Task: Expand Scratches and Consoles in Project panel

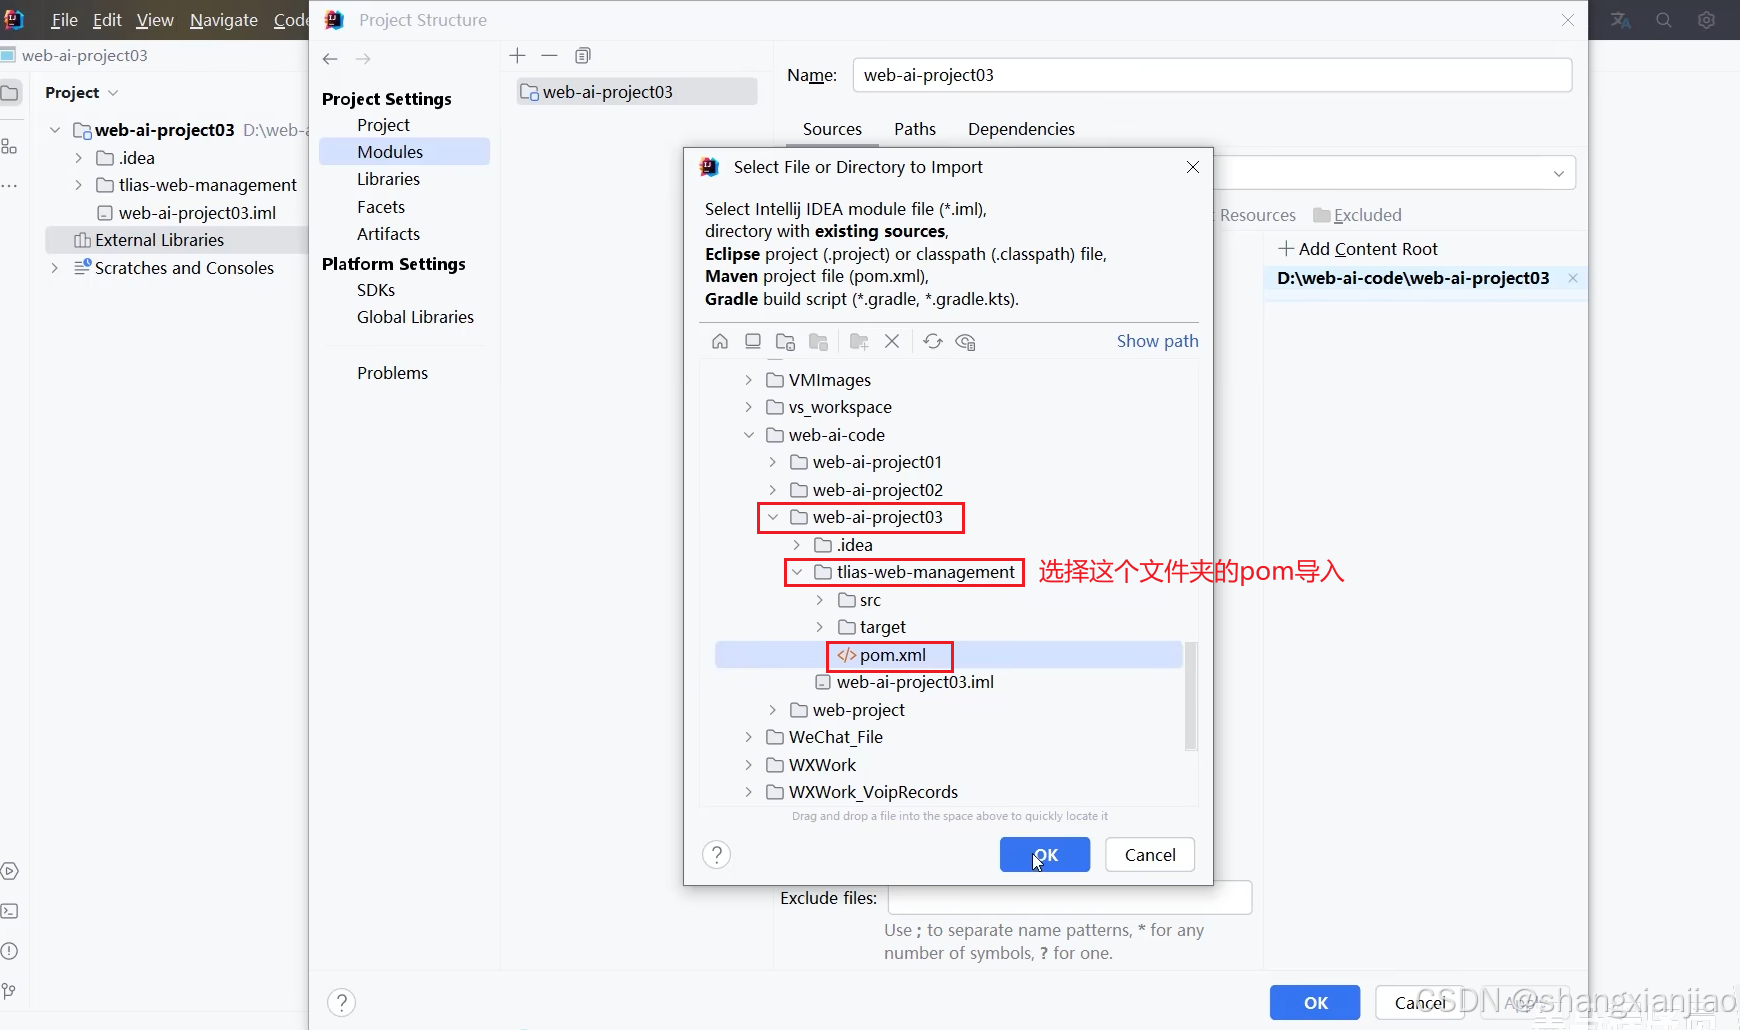Action: click(x=54, y=268)
